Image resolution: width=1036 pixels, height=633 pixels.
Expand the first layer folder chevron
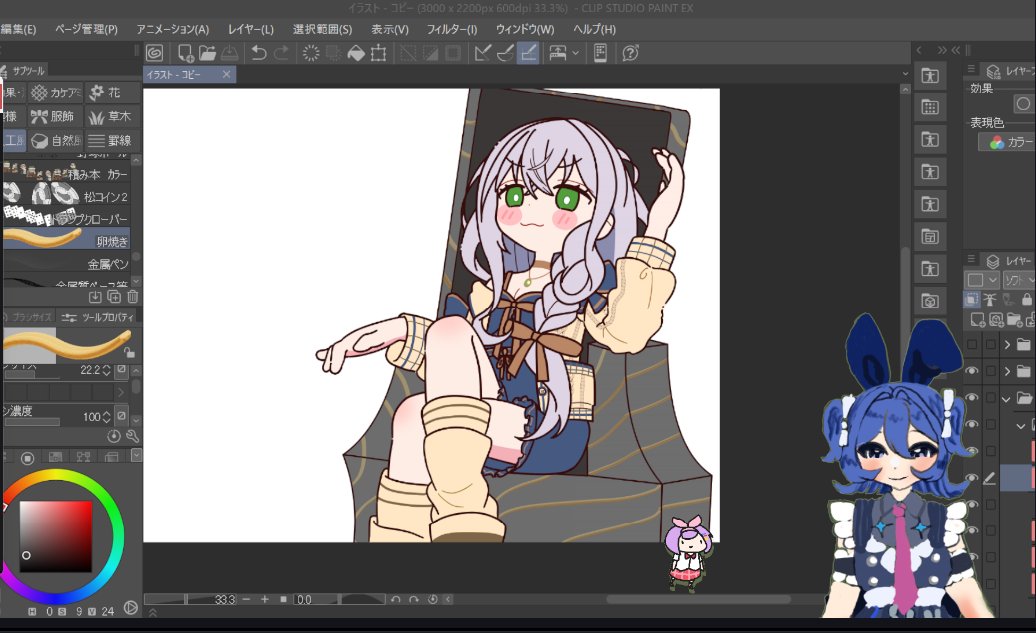point(1007,344)
